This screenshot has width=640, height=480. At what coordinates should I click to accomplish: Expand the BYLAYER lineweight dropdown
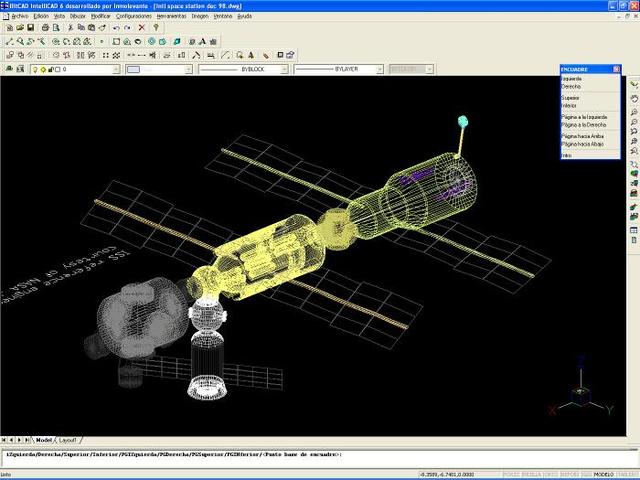tap(380, 70)
